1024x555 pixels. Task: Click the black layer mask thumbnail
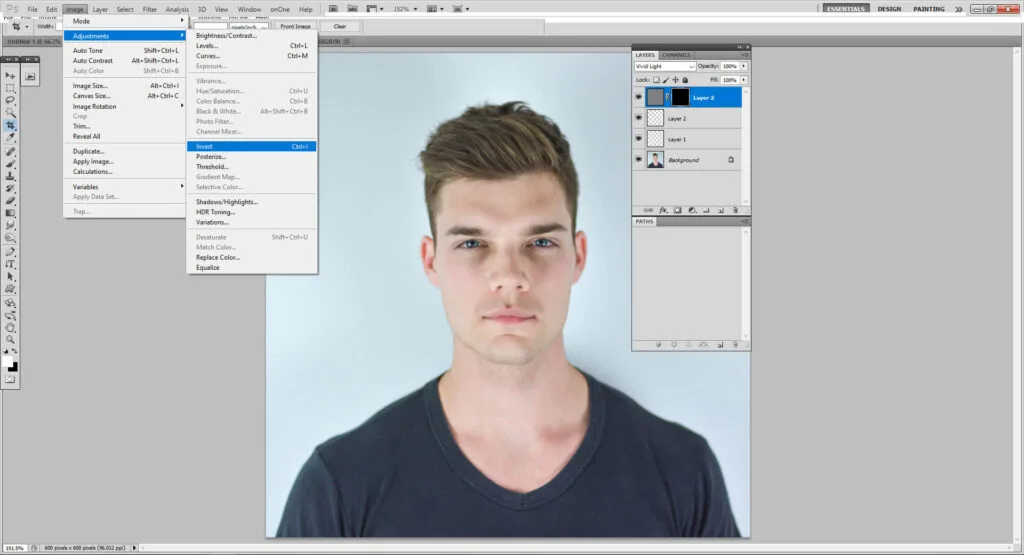point(680,97)
